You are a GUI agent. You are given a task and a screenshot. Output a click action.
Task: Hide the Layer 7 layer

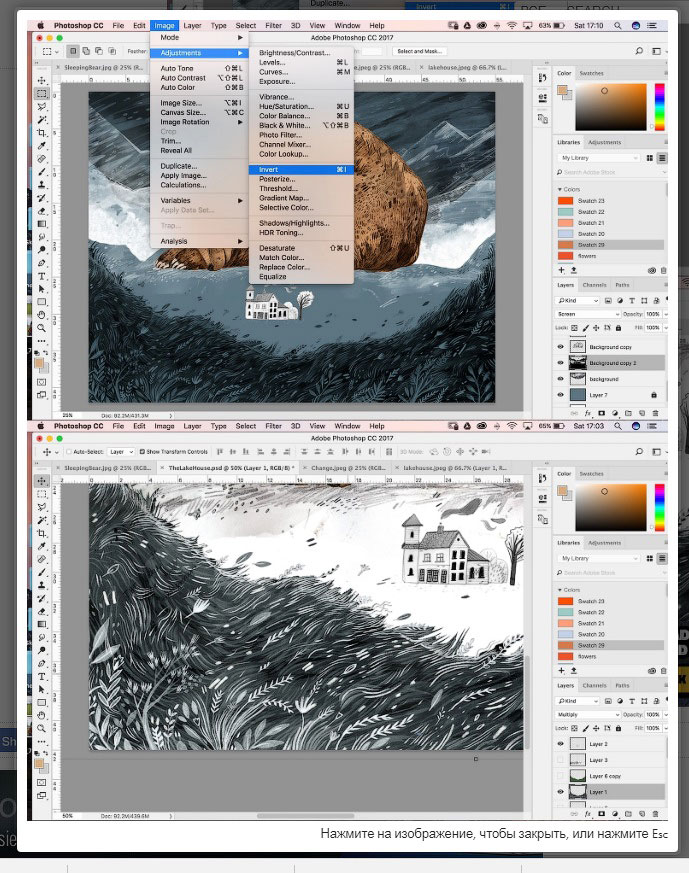point(560,395)
